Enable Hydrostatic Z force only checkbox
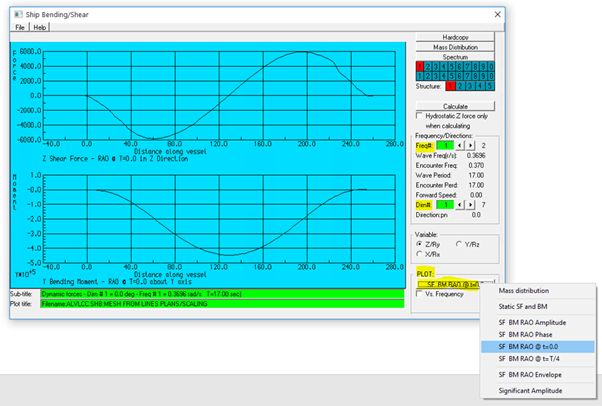The image size is (602, 406). pos(420,117)
